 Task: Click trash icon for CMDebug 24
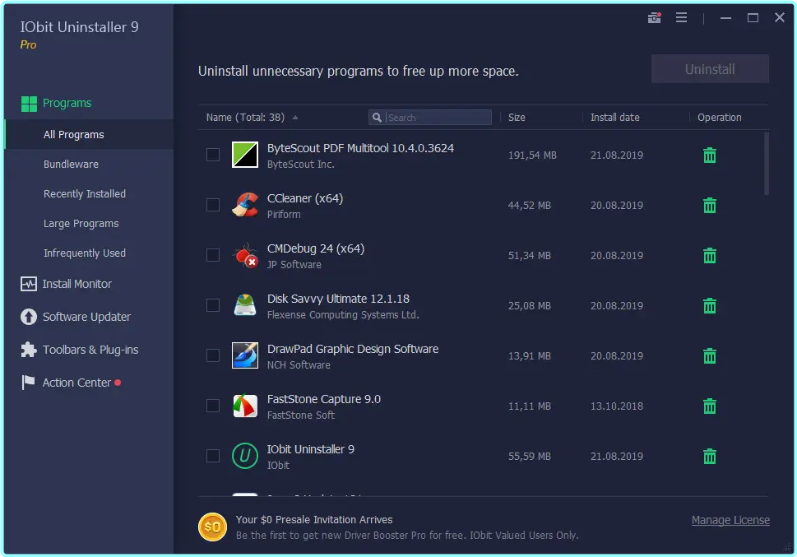[x=710, y=255]
